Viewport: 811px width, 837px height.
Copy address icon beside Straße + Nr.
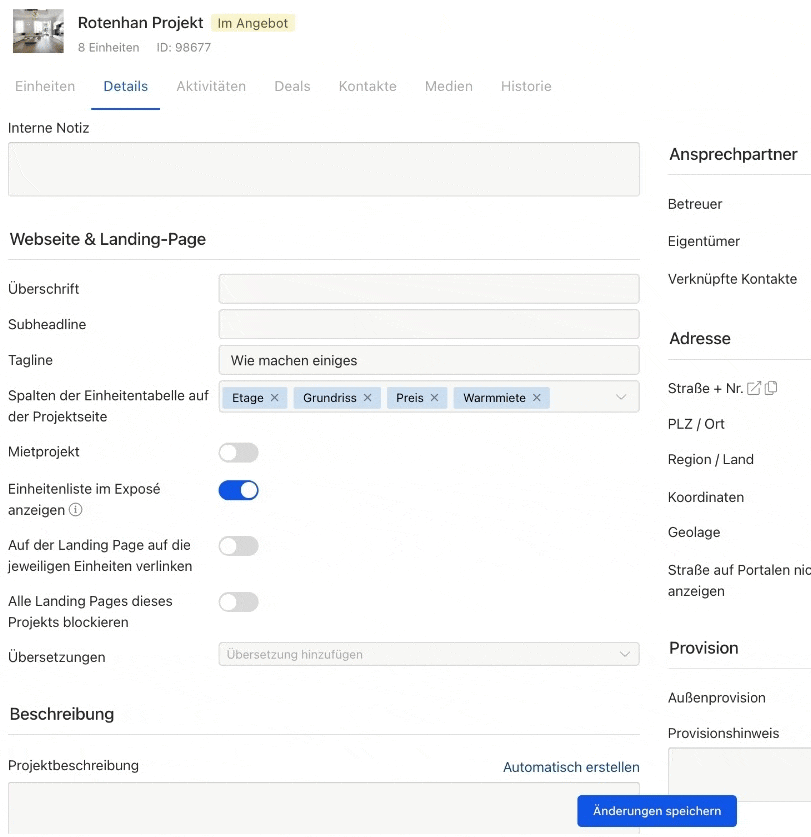(x=771, y=388)
